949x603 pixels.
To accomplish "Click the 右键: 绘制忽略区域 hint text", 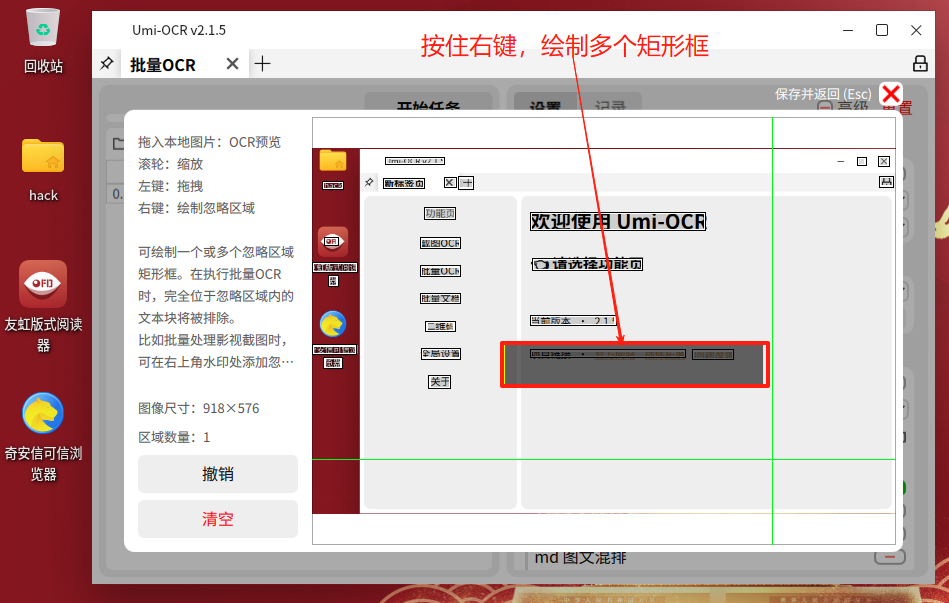I will click(197, 208).
